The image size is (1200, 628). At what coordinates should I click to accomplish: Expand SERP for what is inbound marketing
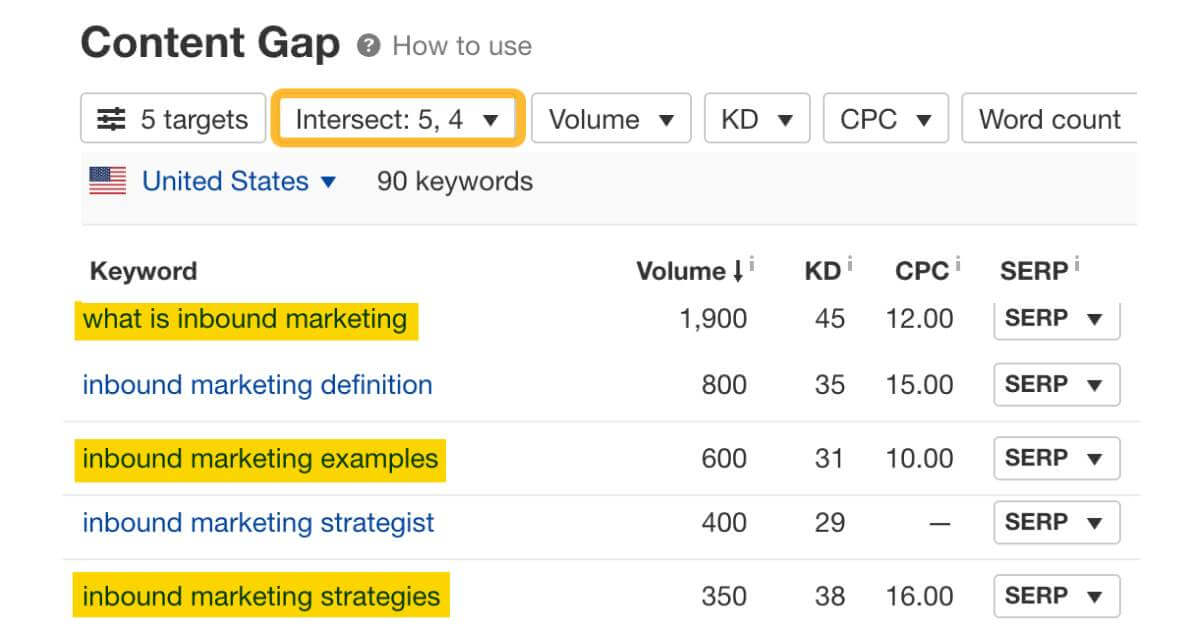click(1056, 319)
